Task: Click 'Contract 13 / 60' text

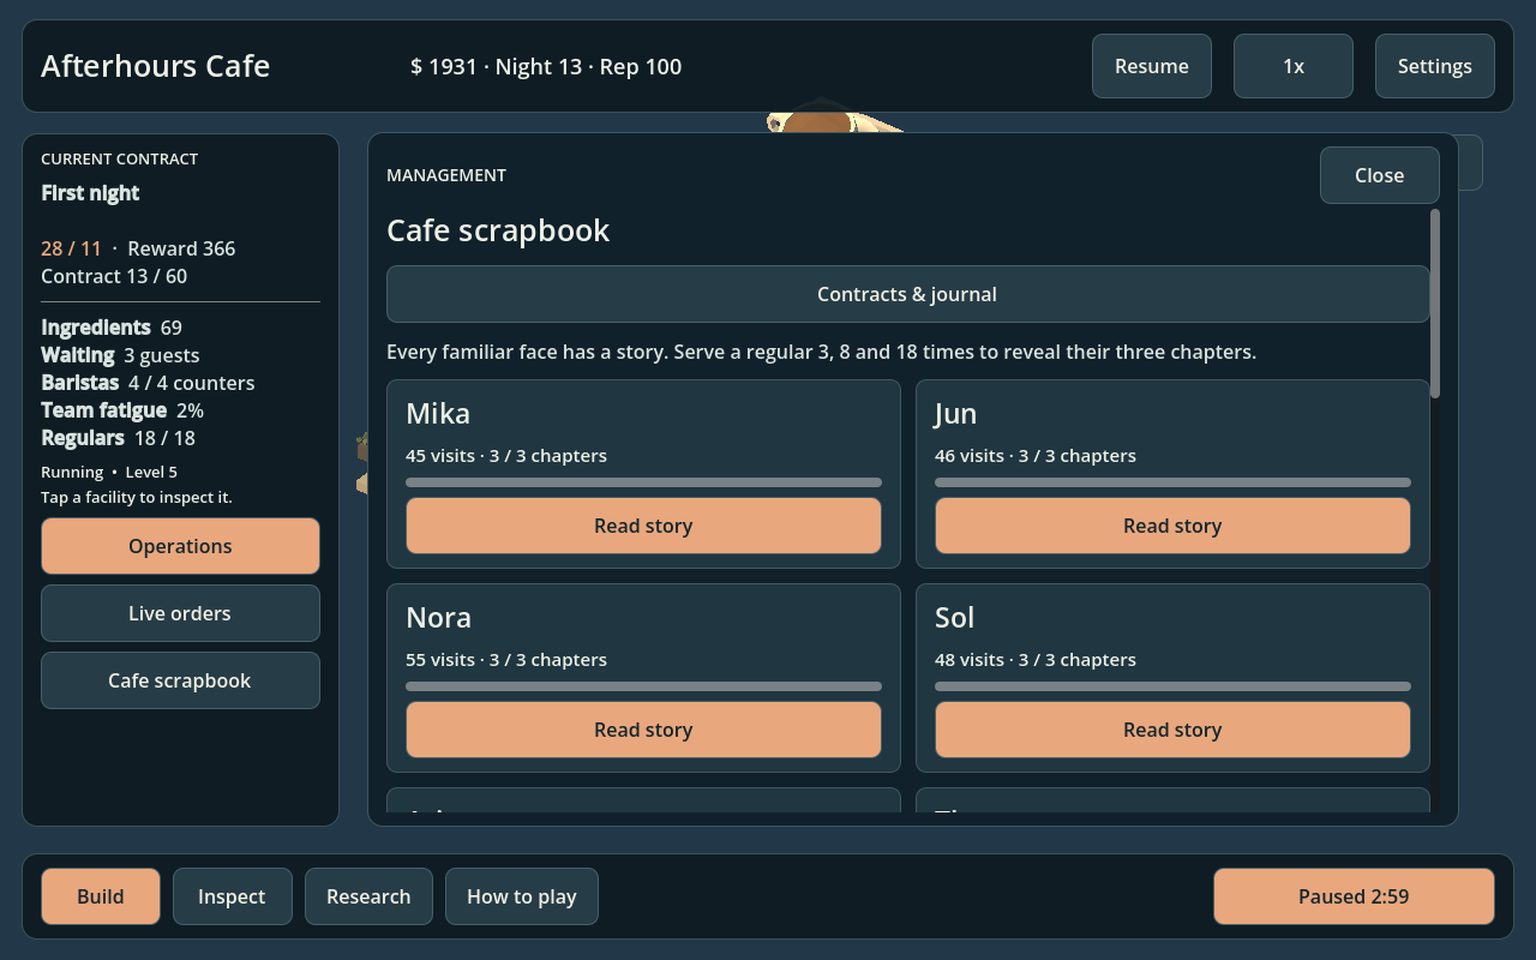Action: coord(114,276)
